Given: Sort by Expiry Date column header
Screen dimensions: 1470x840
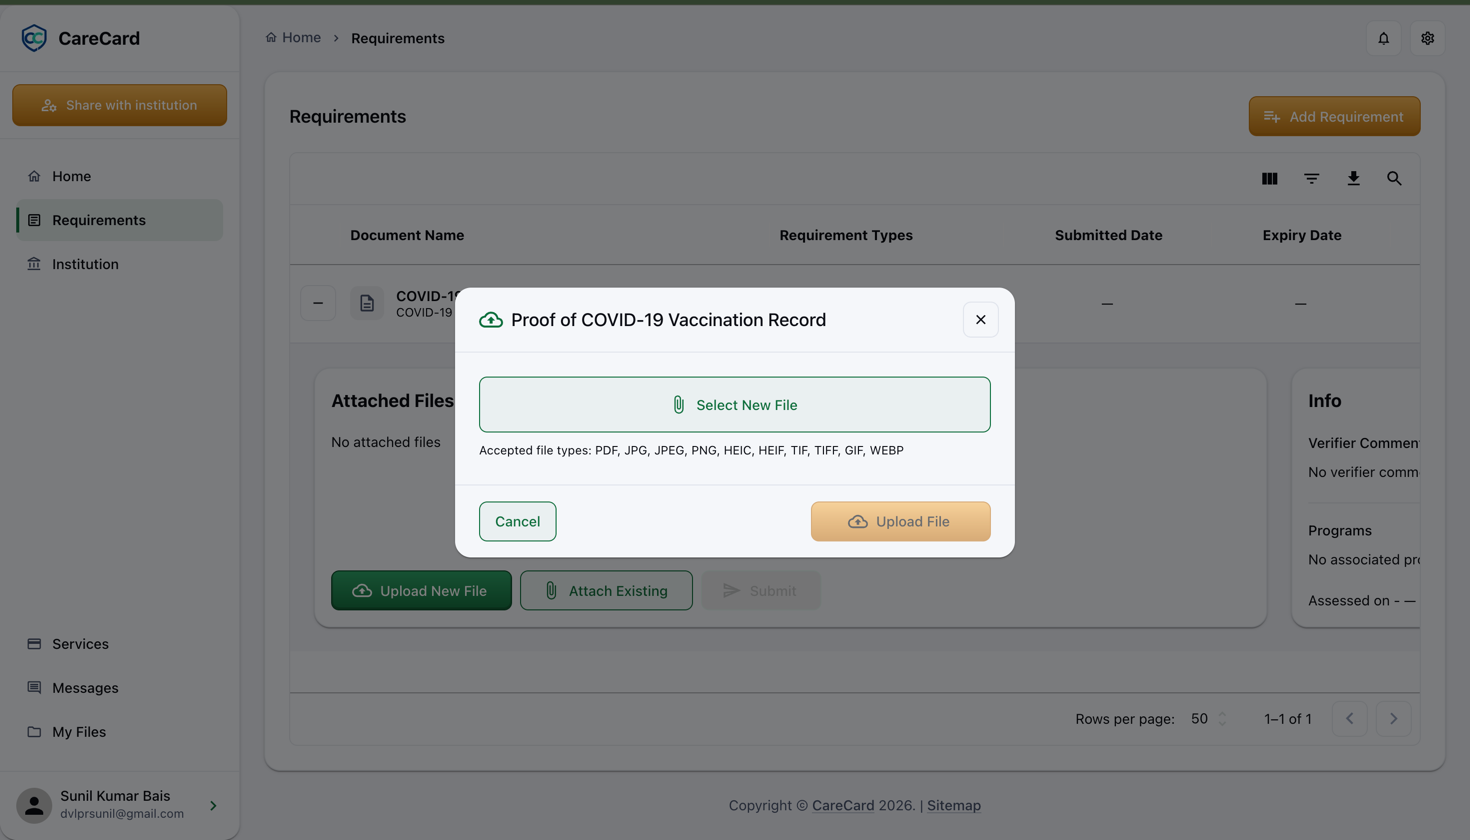Looking at the screenshot, I should coord(1302,235).
